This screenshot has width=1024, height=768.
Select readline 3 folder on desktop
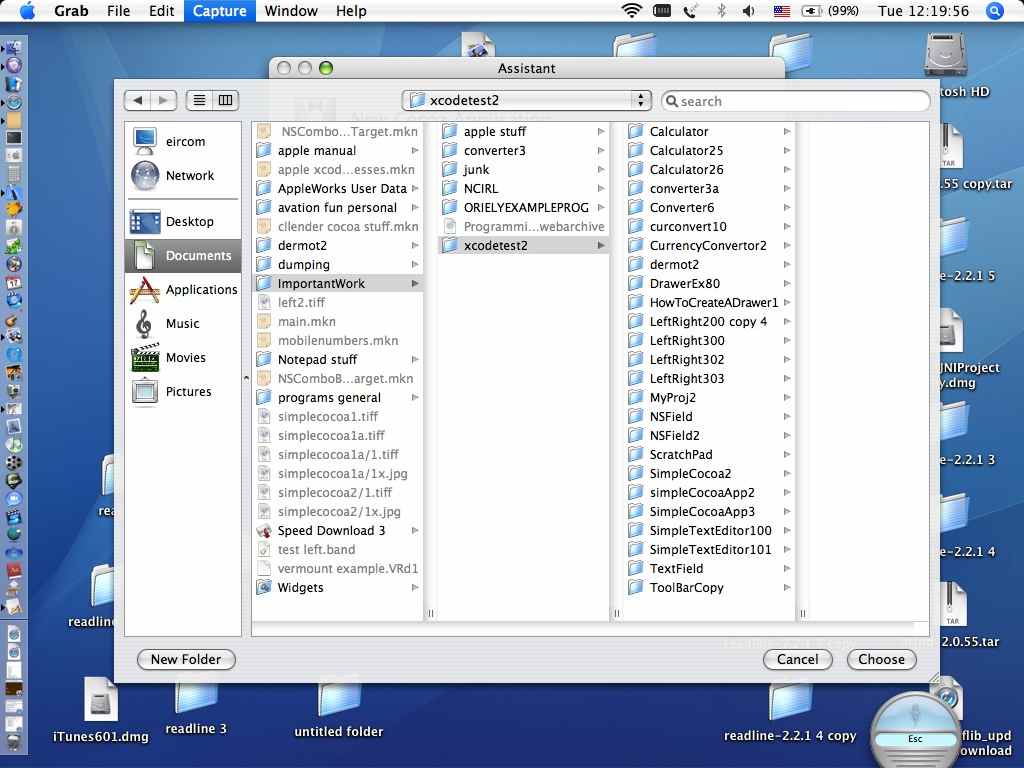(x=196, y=709)
